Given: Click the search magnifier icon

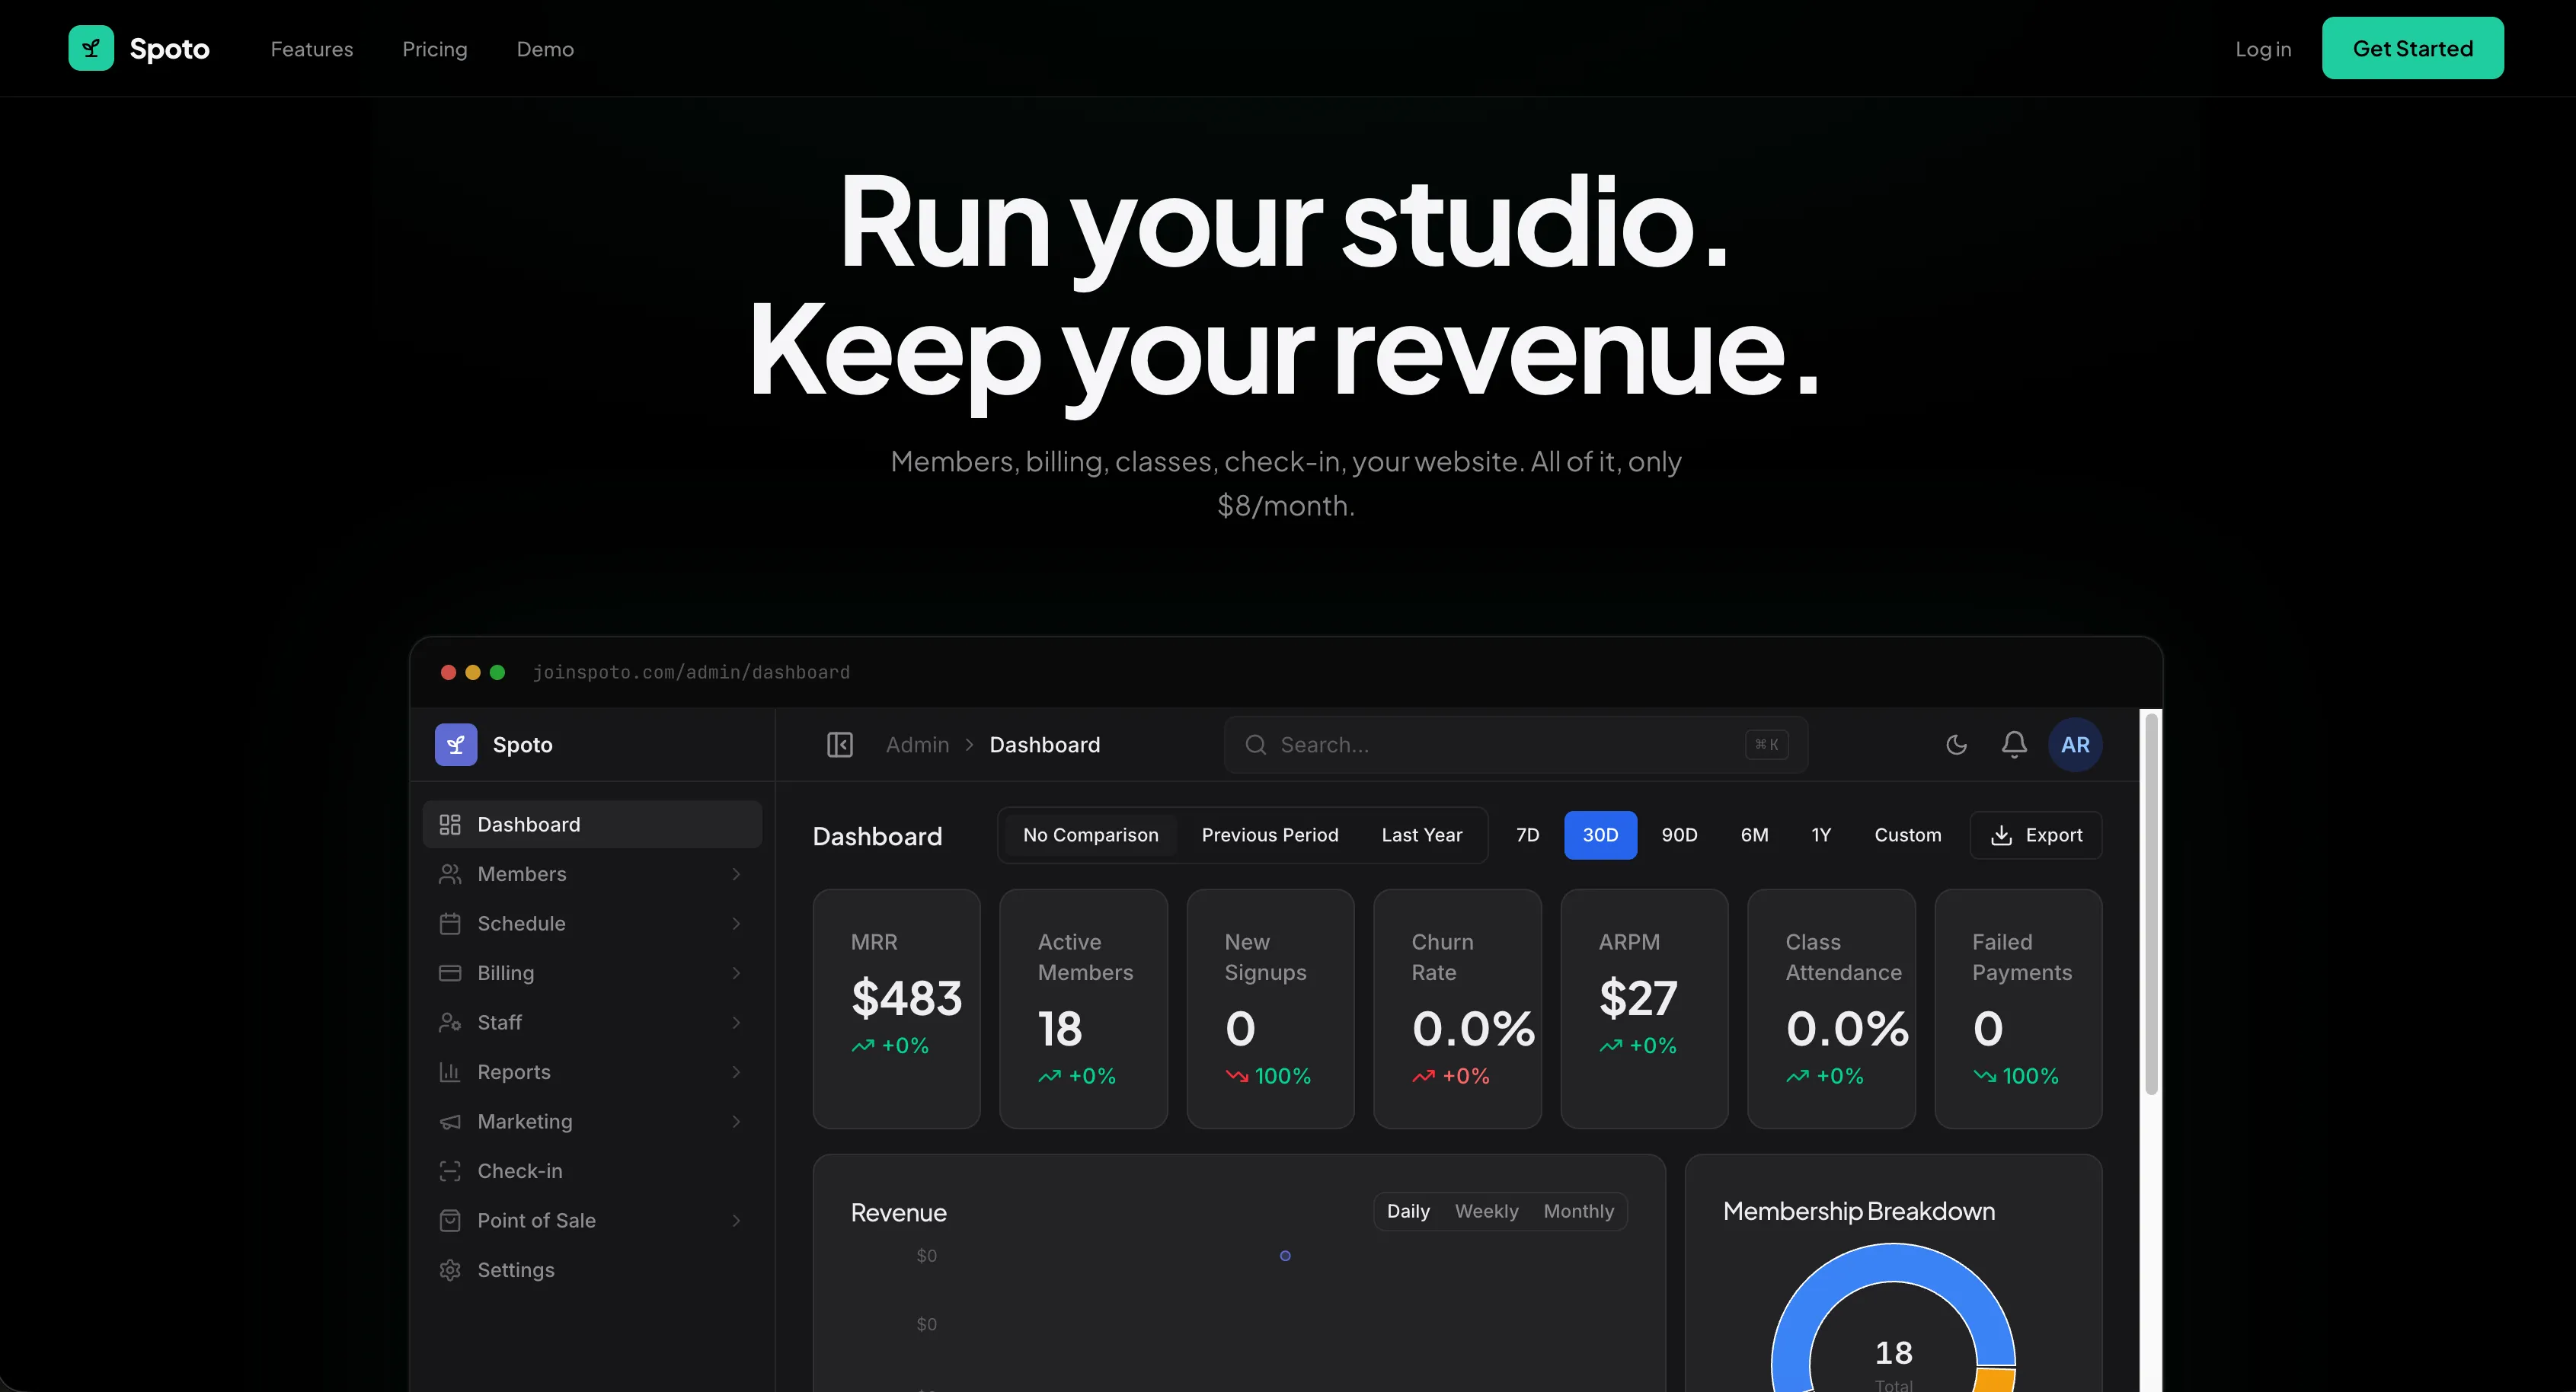Looking at the screenshot, I should pos(1256,745).
